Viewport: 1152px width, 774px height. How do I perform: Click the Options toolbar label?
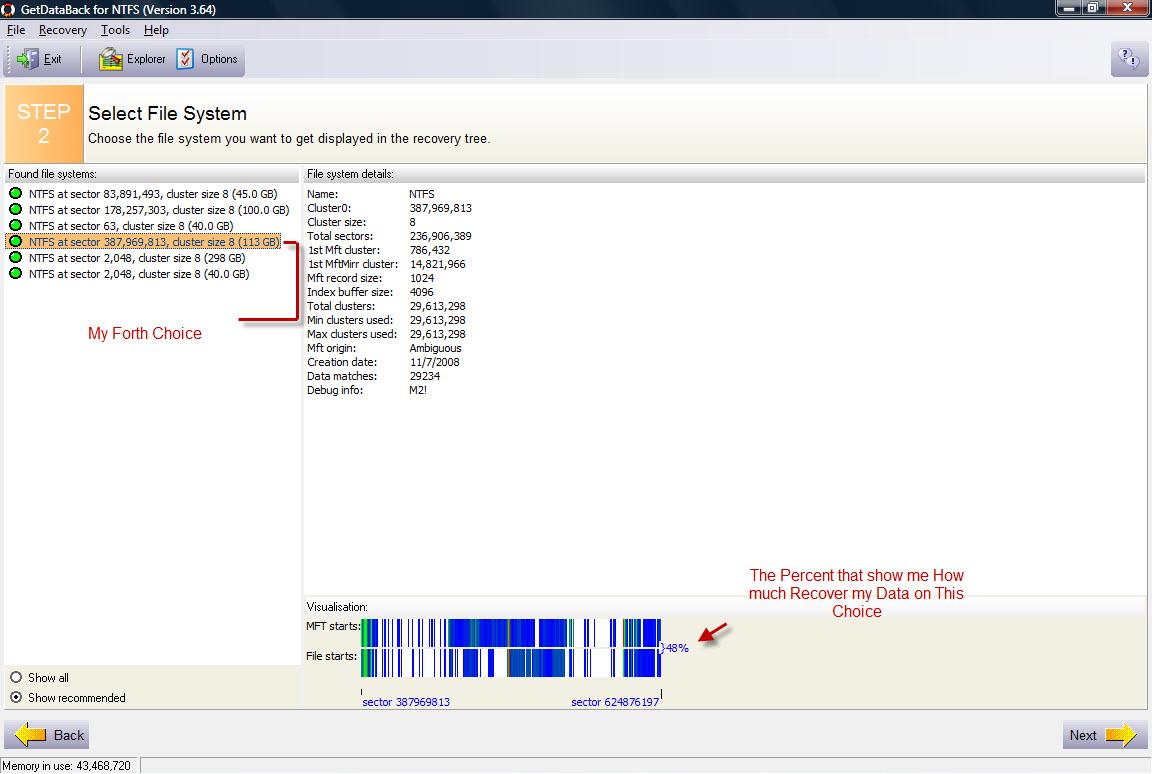tap(219, 59)
